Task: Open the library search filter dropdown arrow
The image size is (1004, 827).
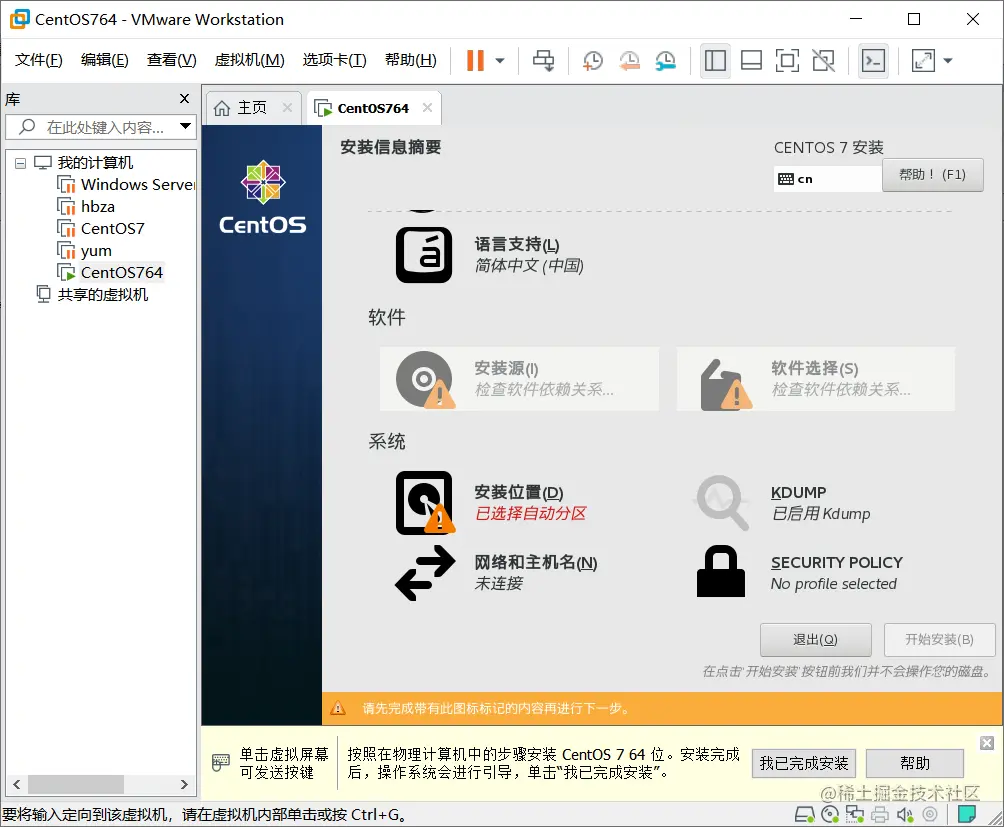Action: (x=186, y=126)
